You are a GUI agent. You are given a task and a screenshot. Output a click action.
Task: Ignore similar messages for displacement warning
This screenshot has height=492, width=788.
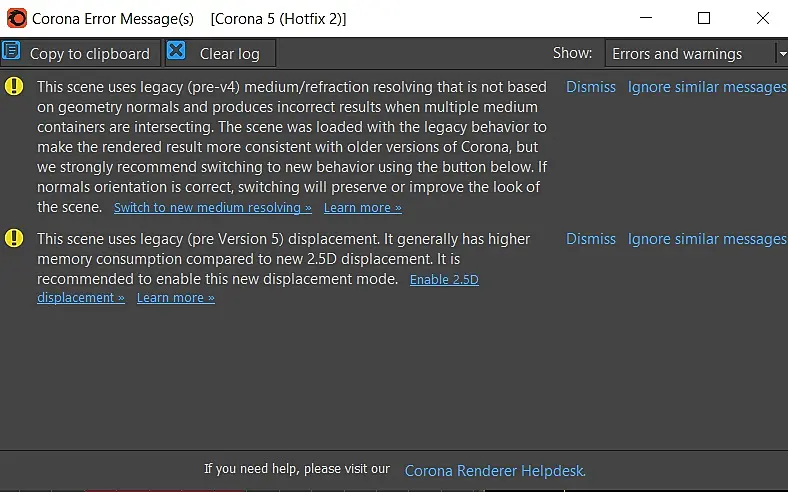pyautogui.click(x=707, y=239)
